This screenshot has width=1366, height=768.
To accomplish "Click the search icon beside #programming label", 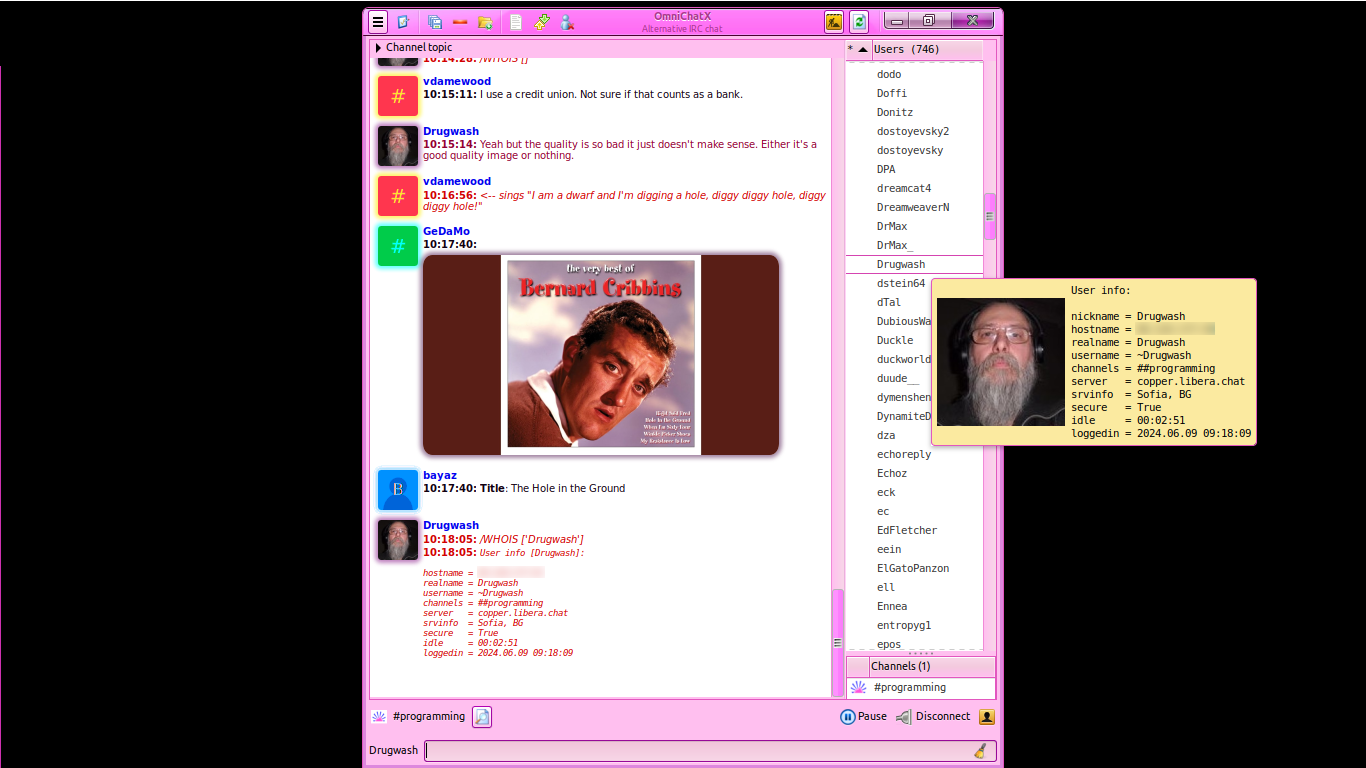I will click(x=482, y=716).
